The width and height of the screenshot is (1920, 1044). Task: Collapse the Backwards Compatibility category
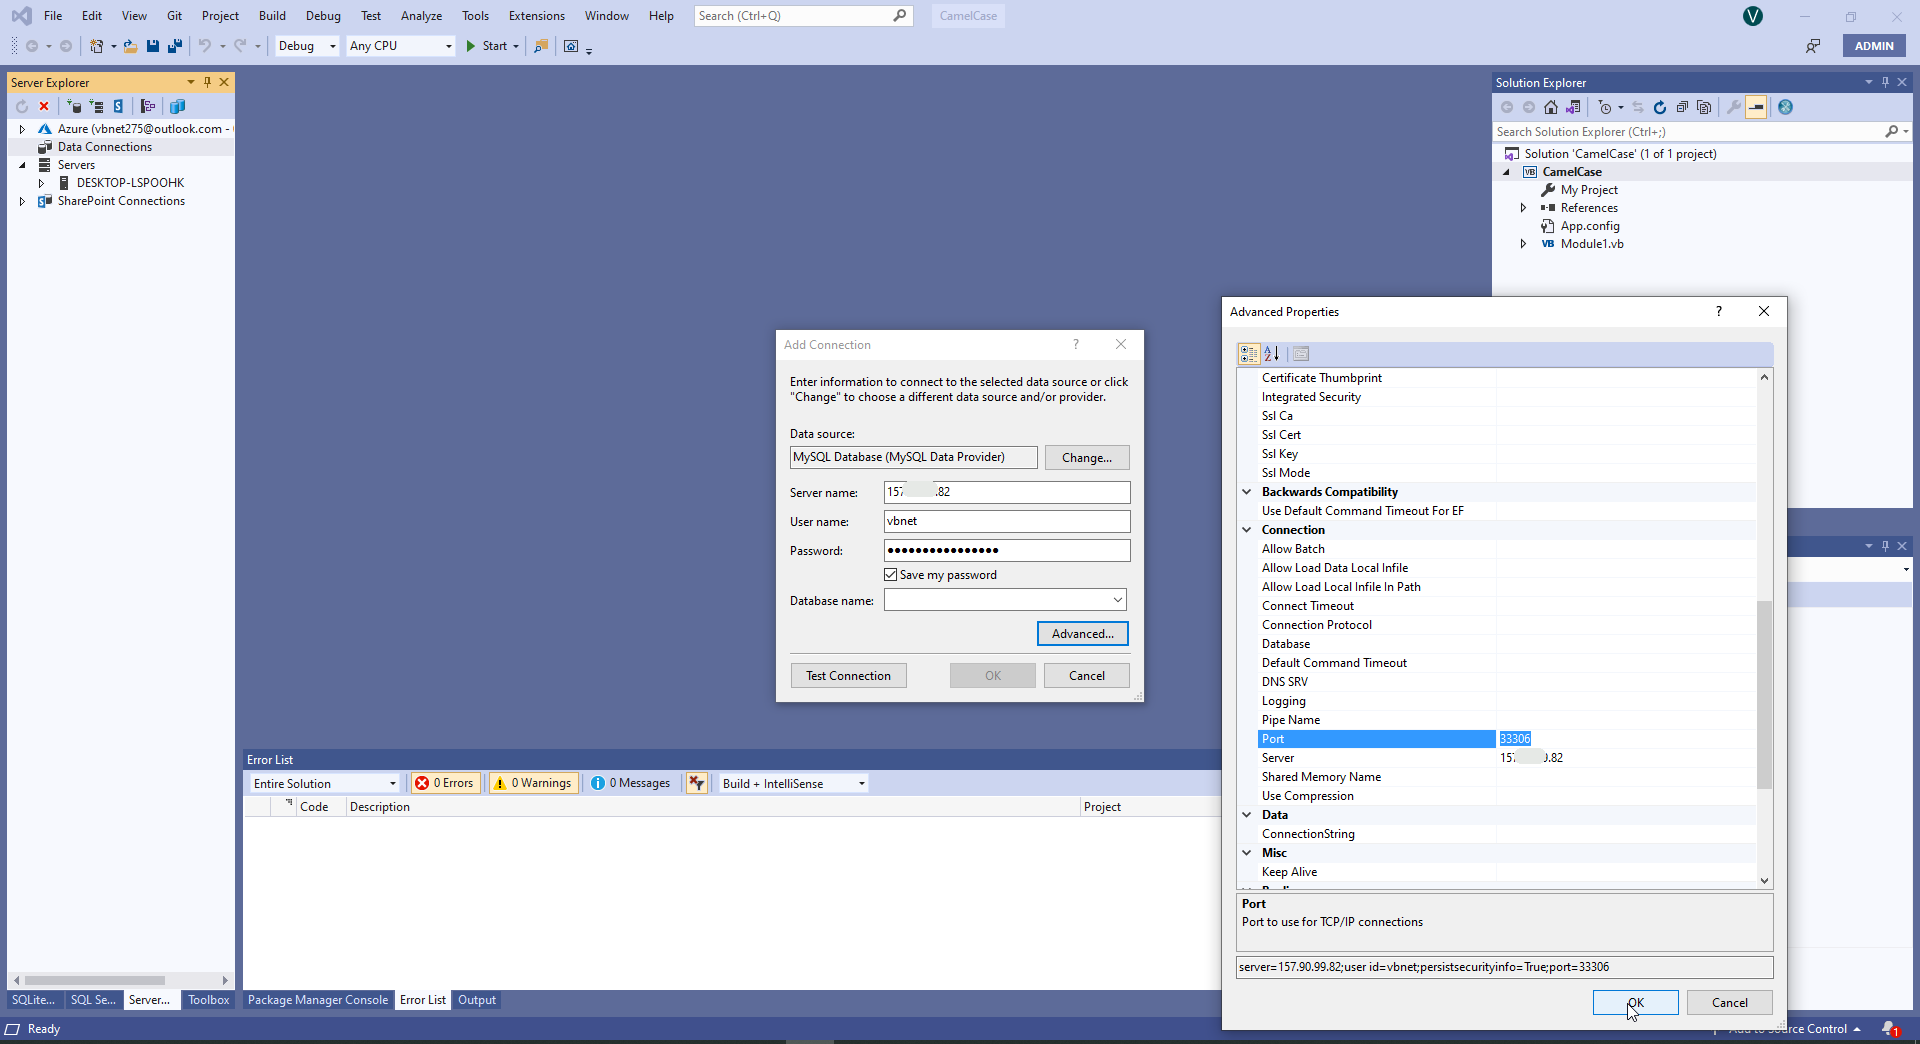pyautogui.click(x=1247, y=492)
